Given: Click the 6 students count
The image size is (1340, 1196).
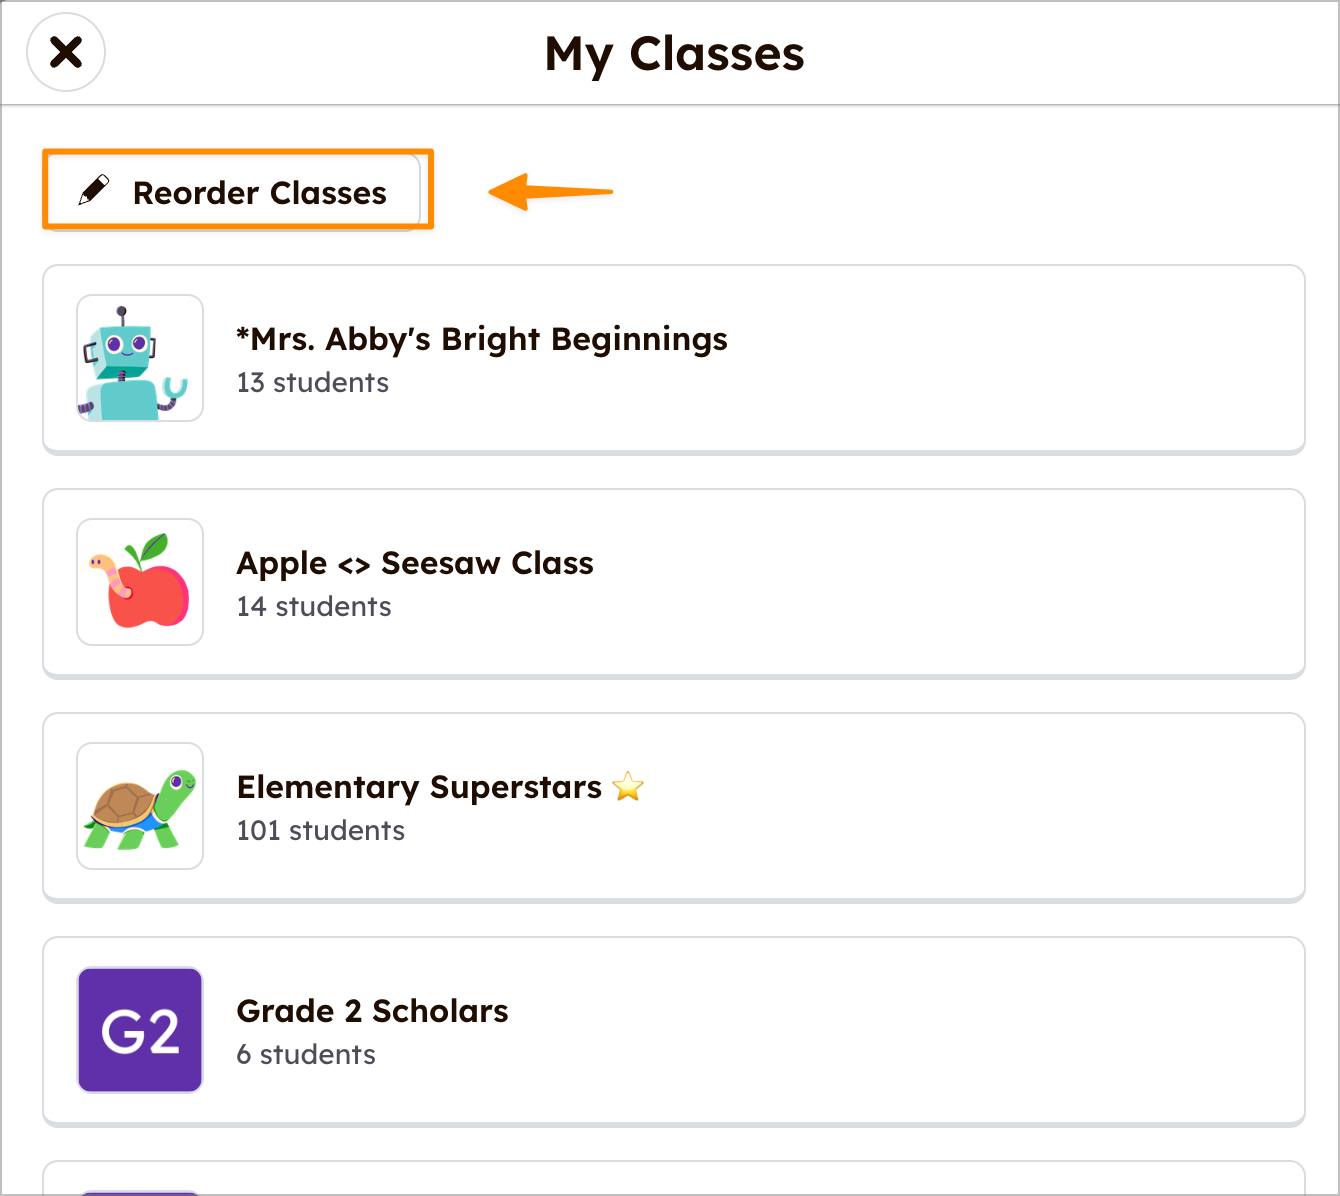Looking at the screenshot, I should tap(306, 1055).
